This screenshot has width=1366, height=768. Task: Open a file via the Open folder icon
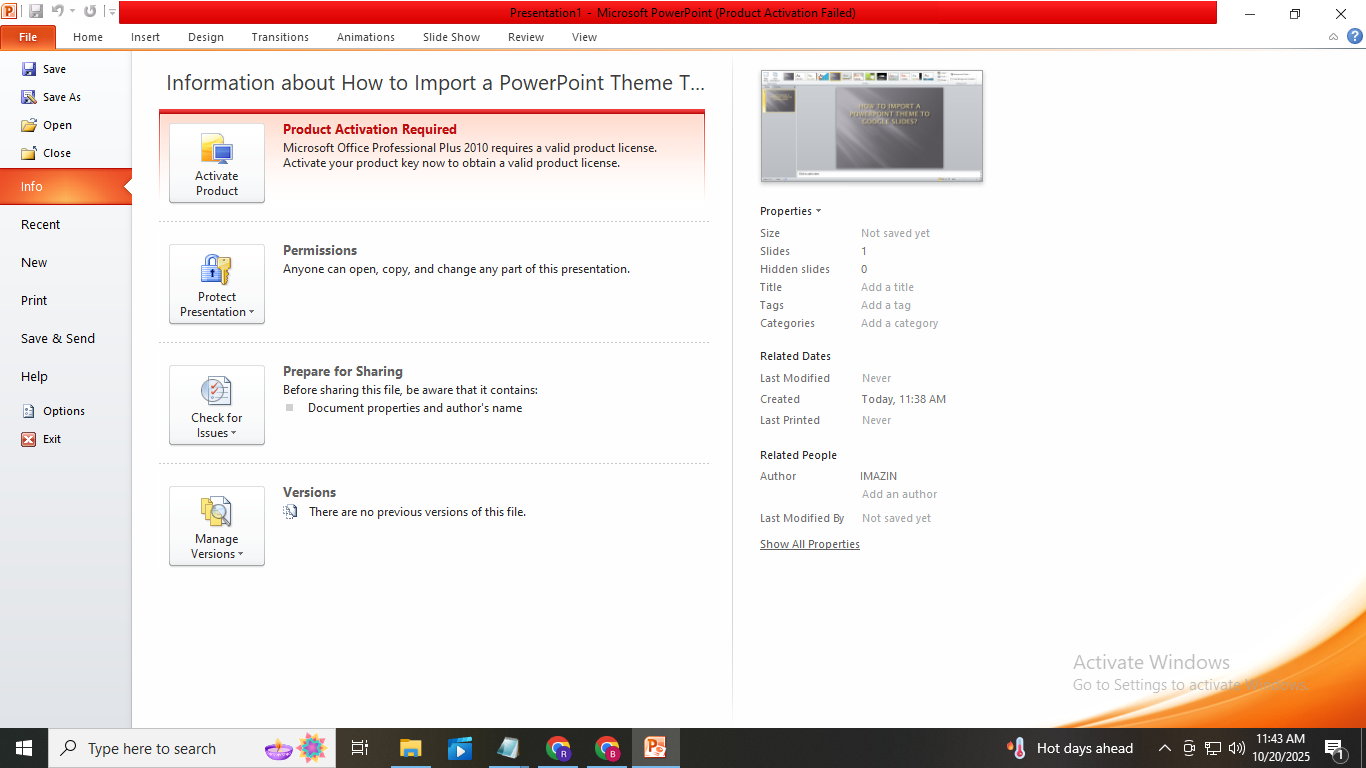[x=29, y=125]
